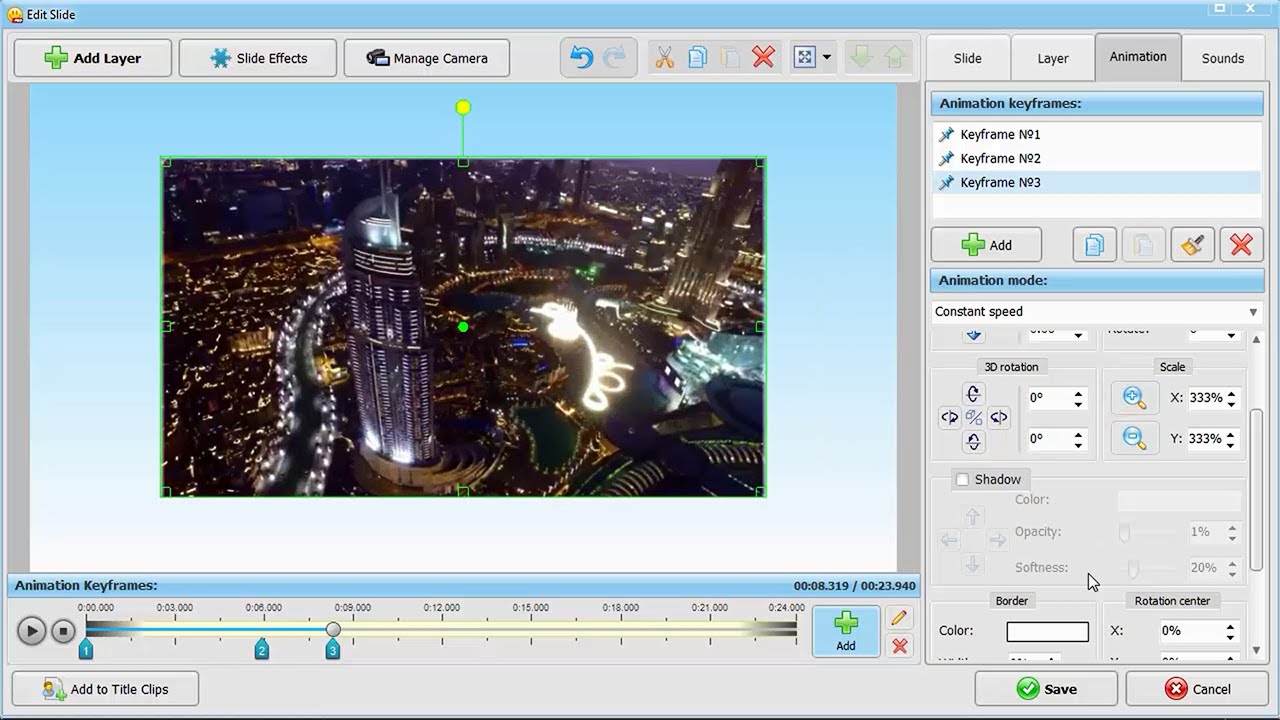
Task: Open the Animation mode Constant speed dropdown
Action: [1097, 312]
